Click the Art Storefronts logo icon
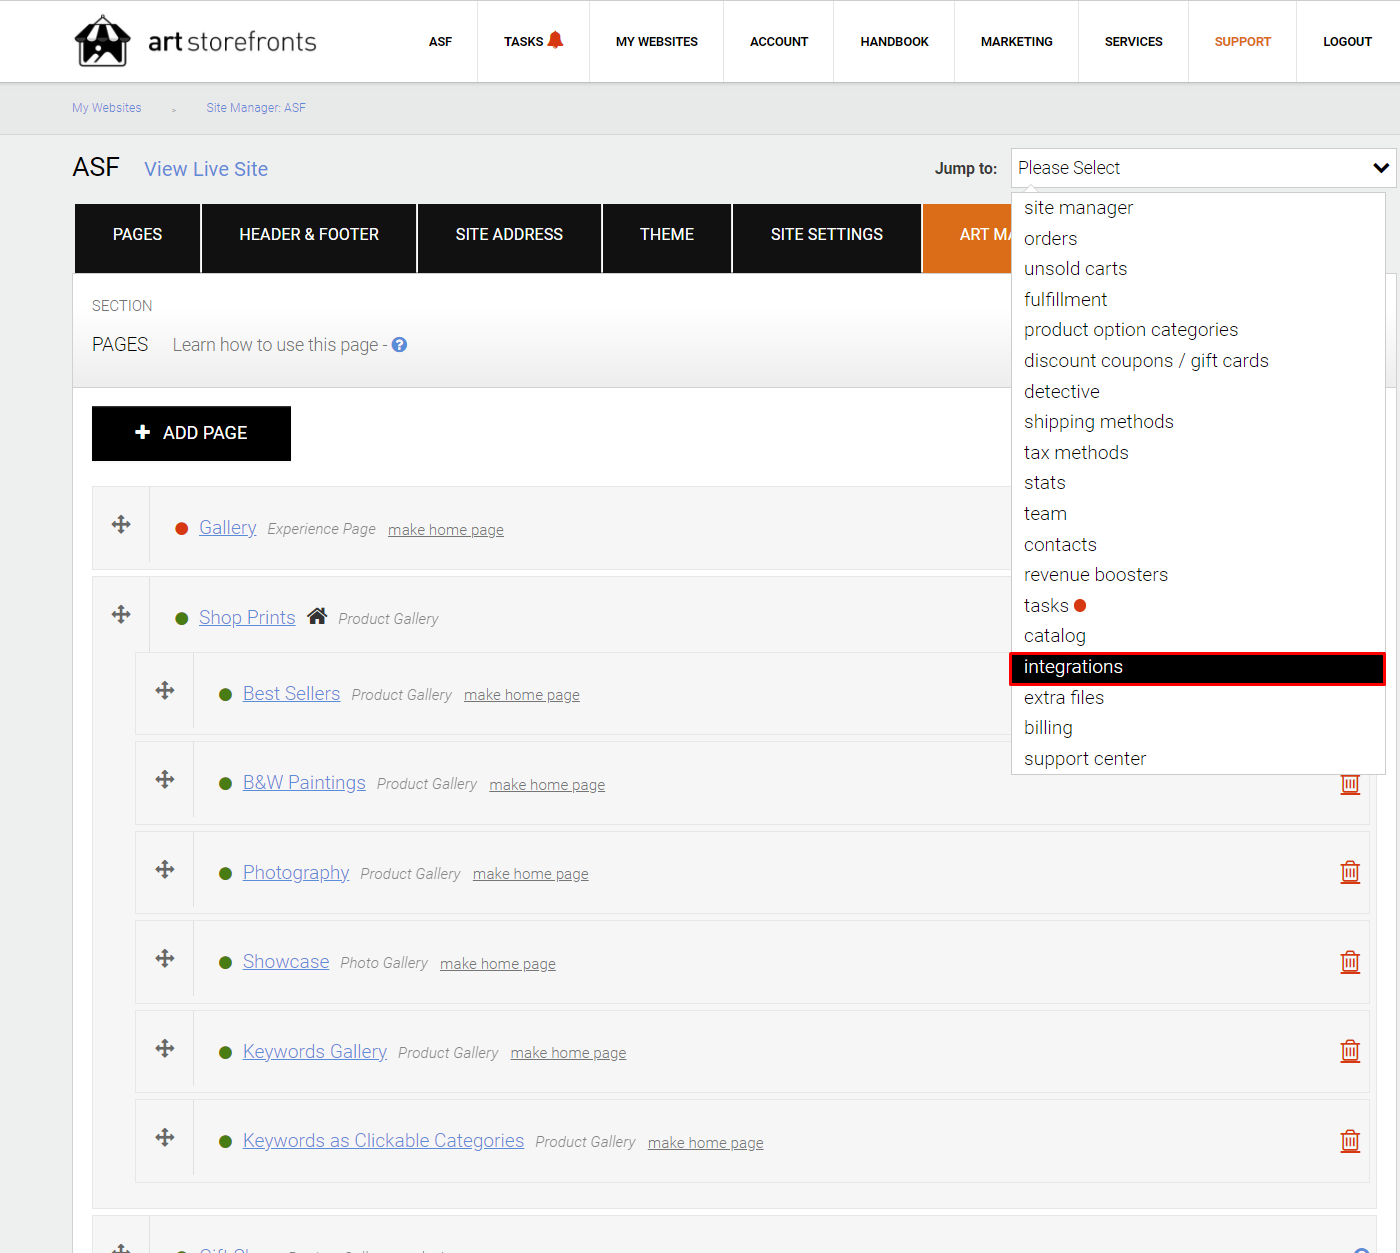This screenshot has width=1400, height=1253. (102, 41)
